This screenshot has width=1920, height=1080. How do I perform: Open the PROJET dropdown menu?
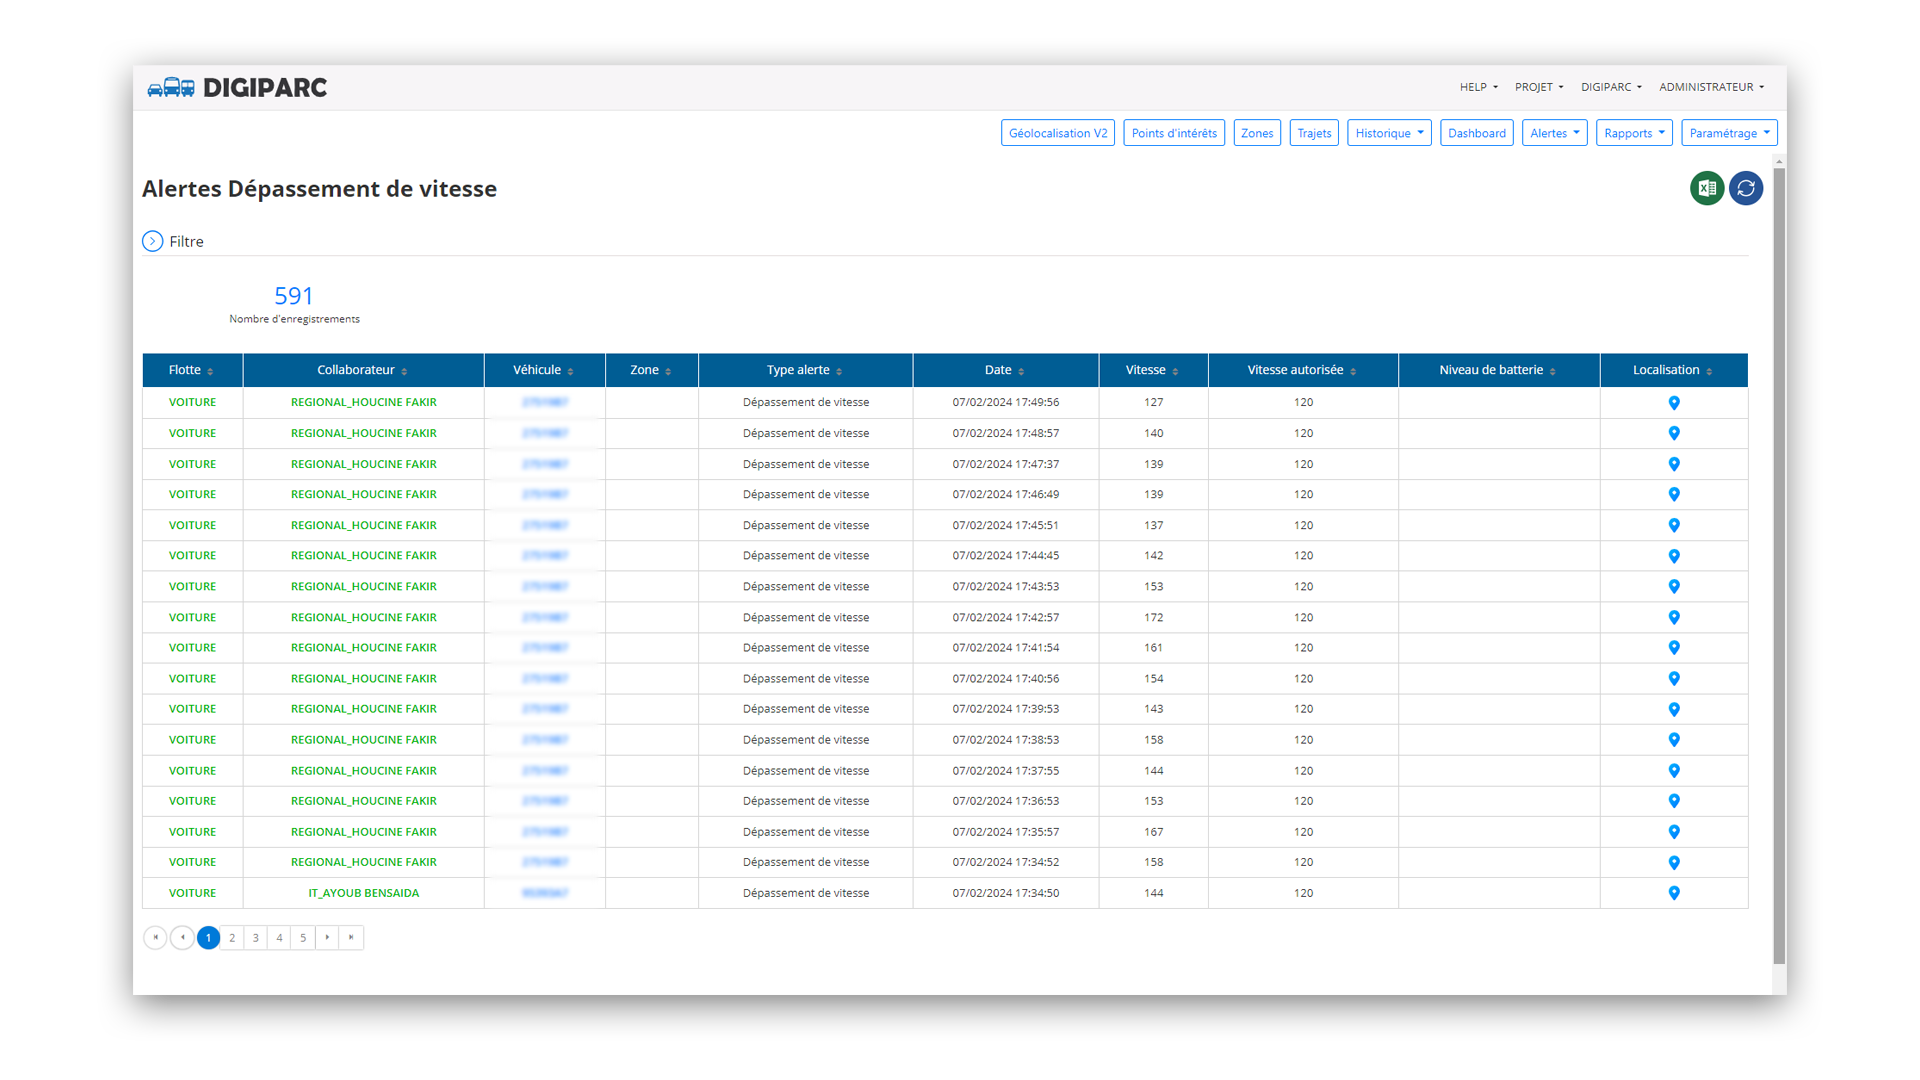[x=1538, y=87]
